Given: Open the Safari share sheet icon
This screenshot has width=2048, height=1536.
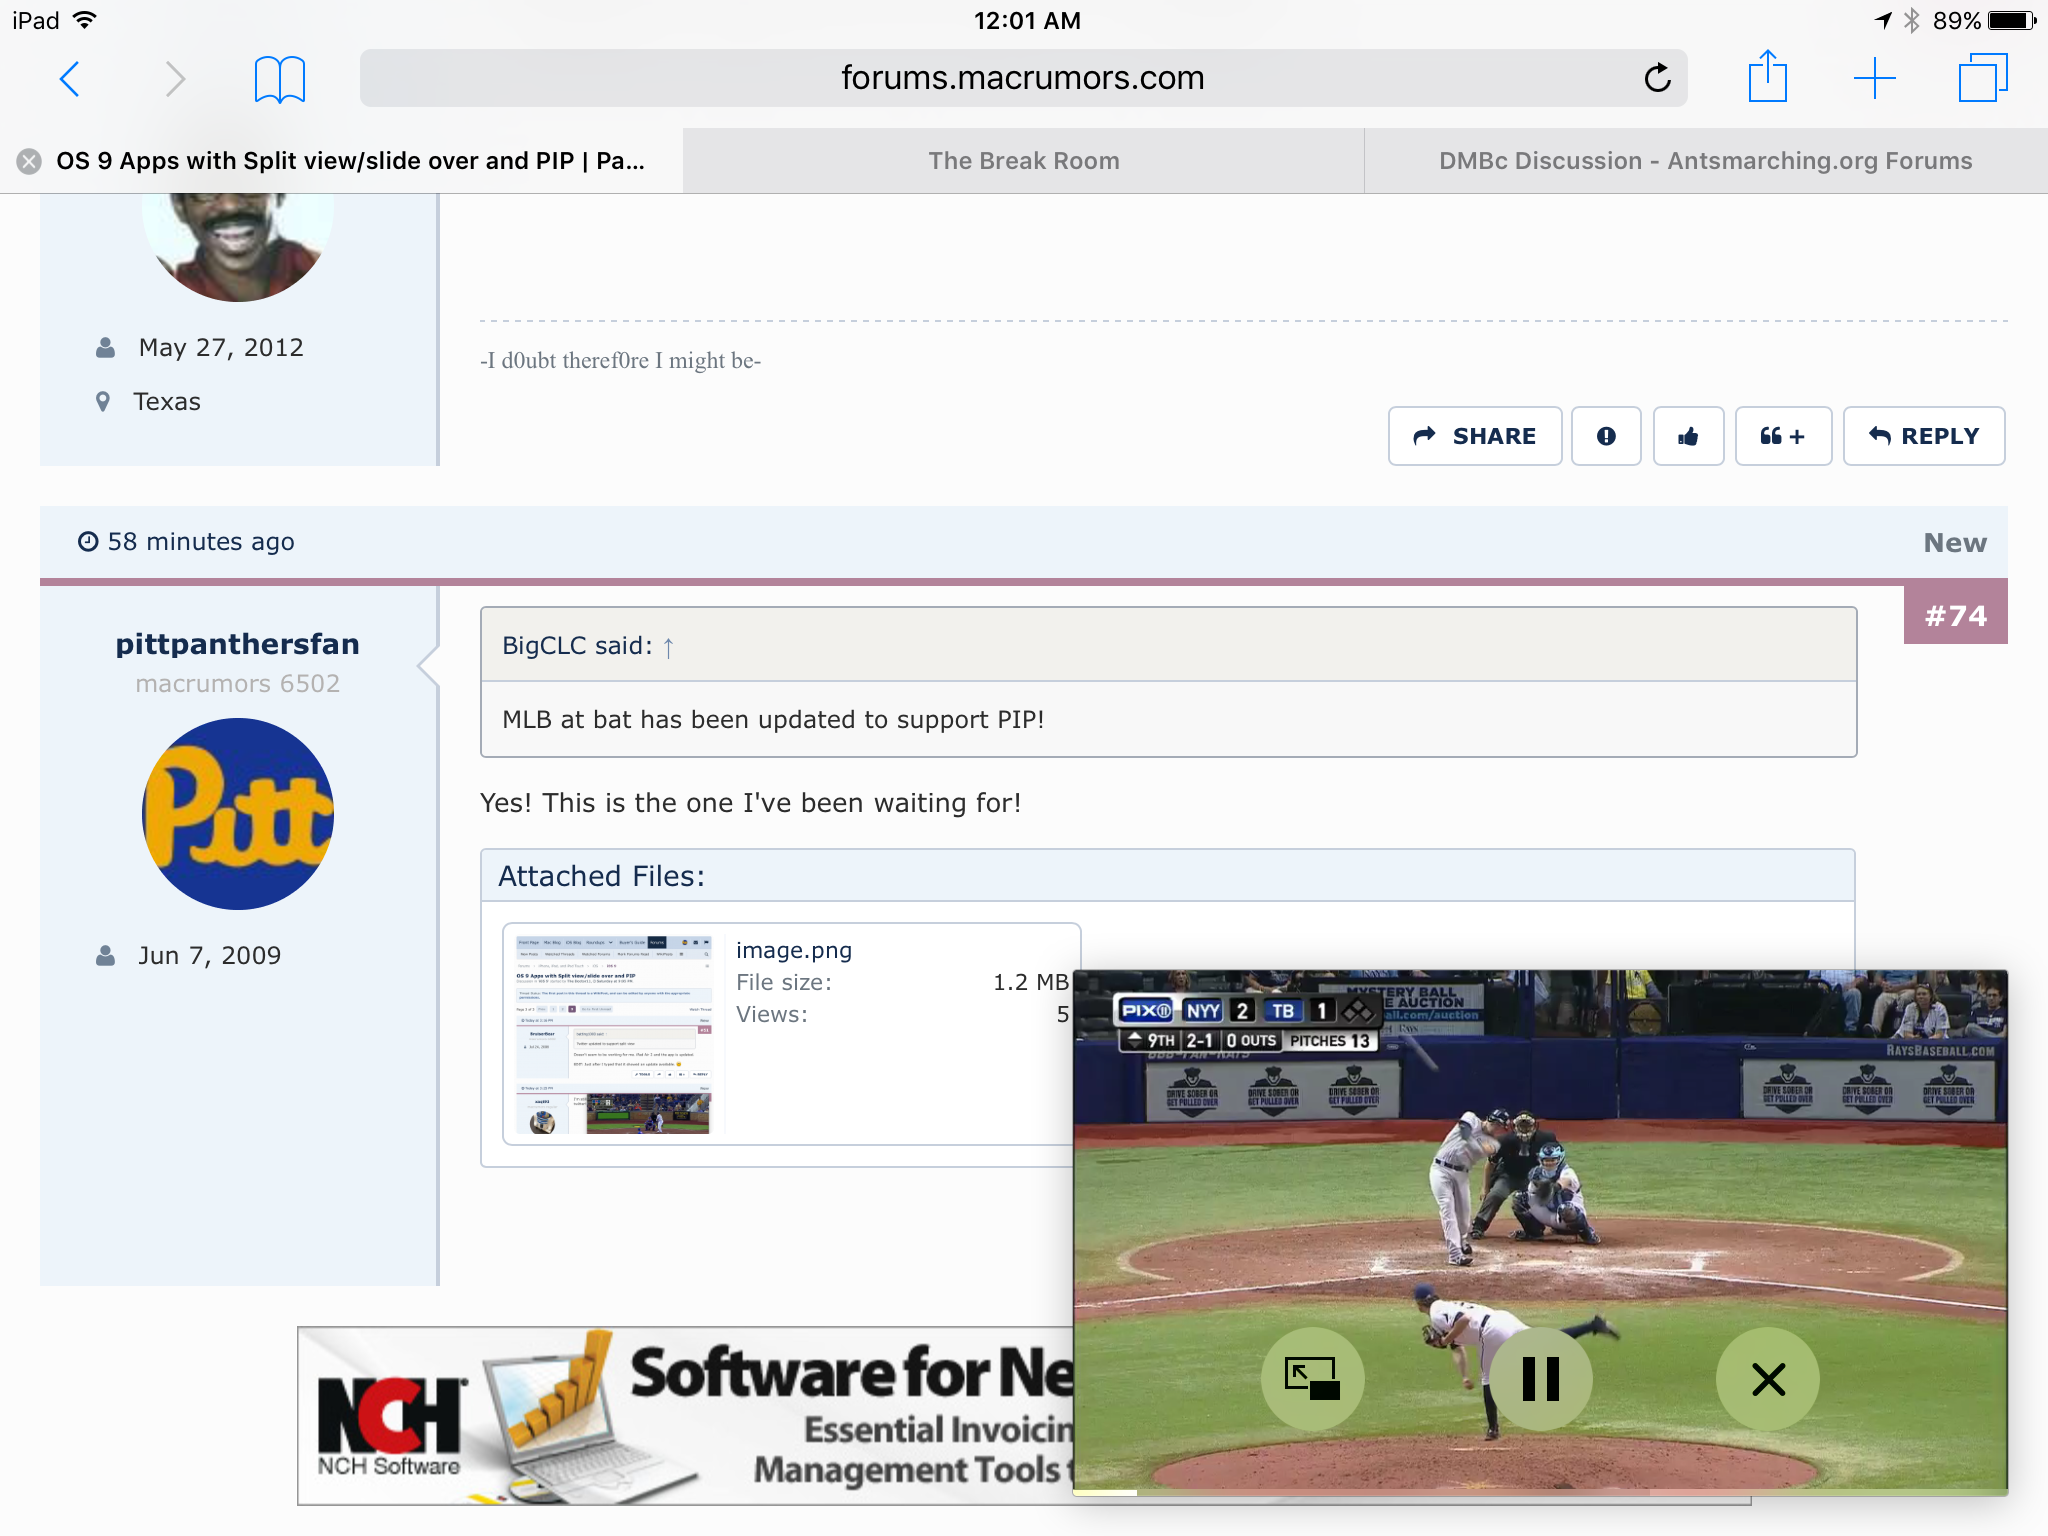Looking at the screenshot, I should (x=1767, y=77).
